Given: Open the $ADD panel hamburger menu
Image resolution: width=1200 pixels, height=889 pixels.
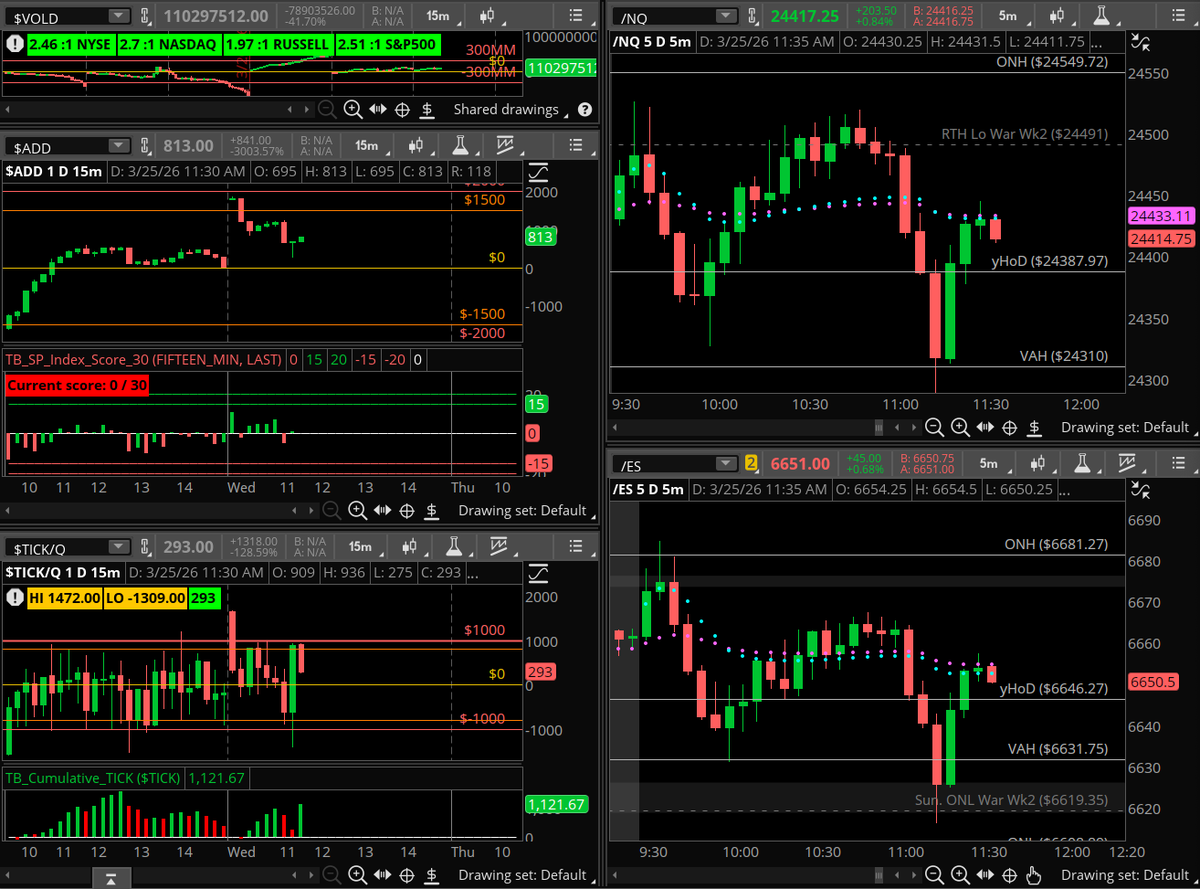Looking at the screenshot, I should [574, 146].
